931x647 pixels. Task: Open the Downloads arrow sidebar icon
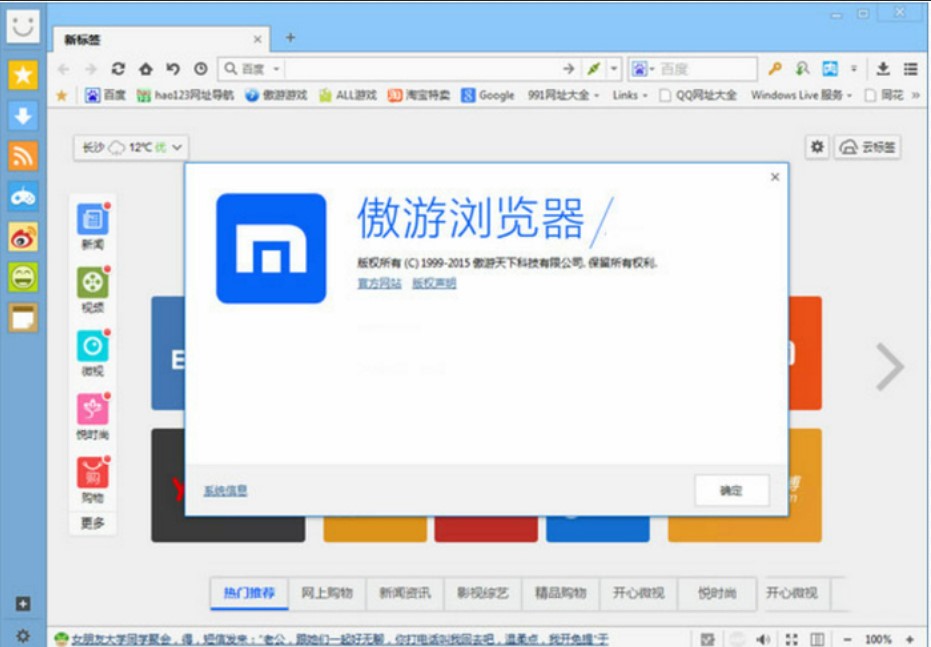coord(23,115)
